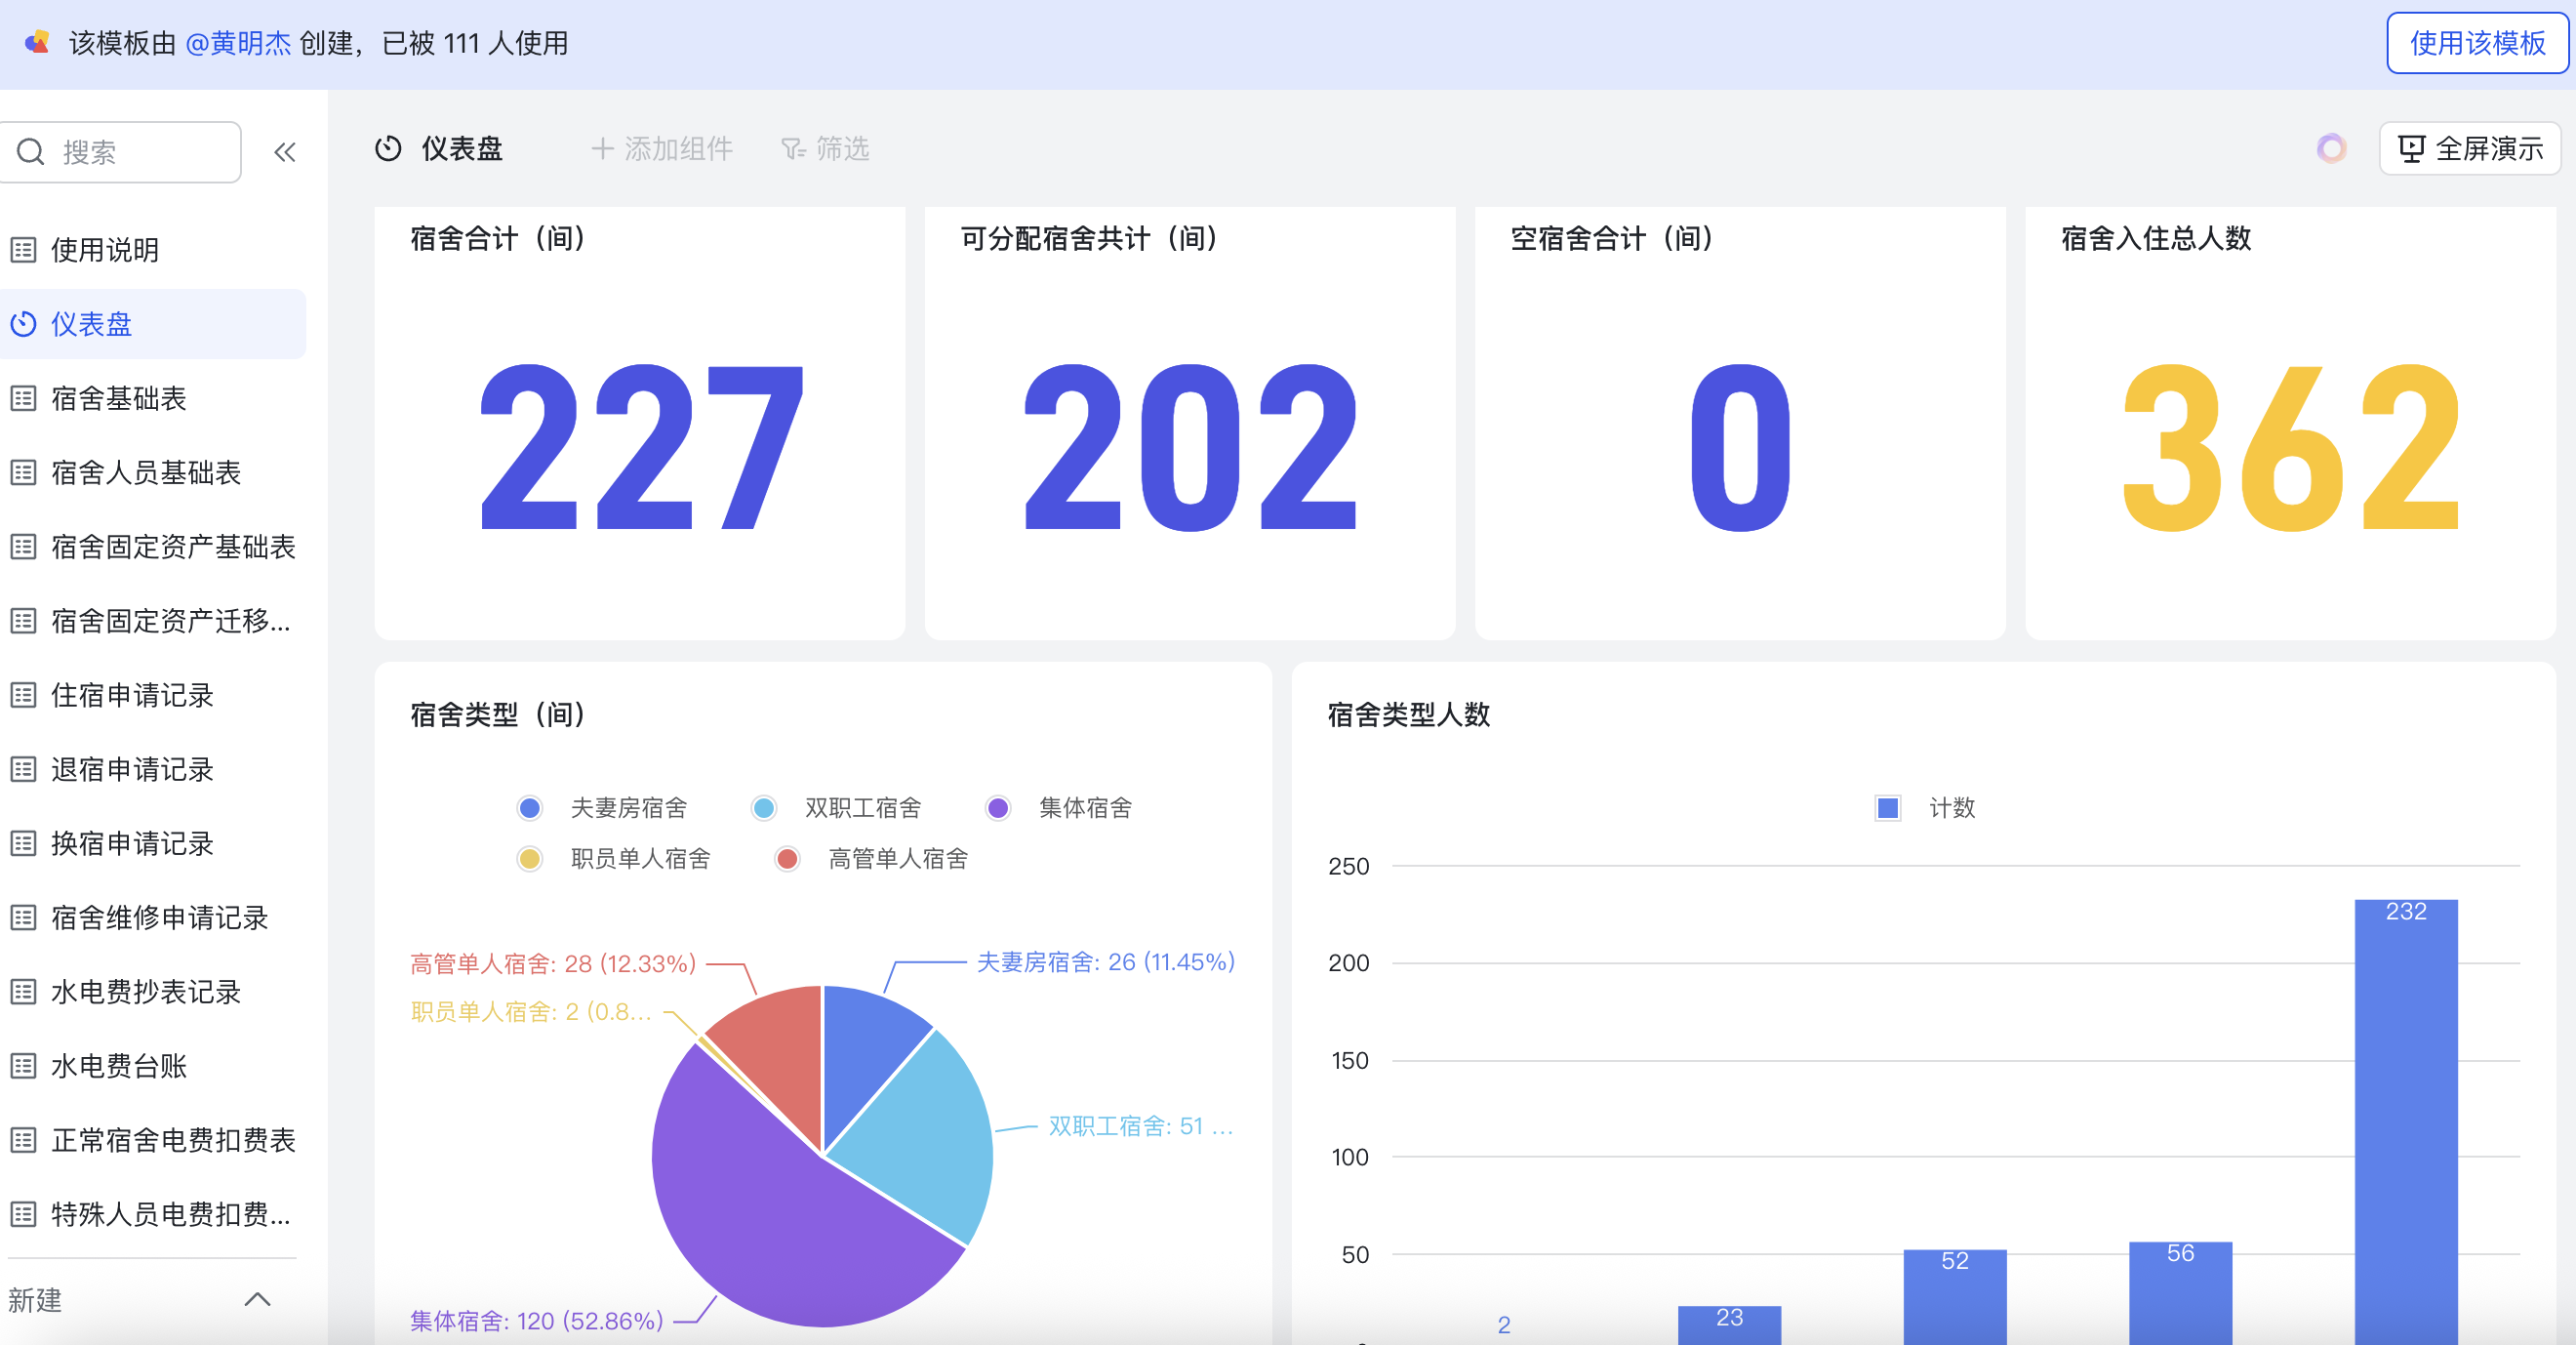
Task: Collapse the sidebar with double-chevron icon
Action: 285,152
